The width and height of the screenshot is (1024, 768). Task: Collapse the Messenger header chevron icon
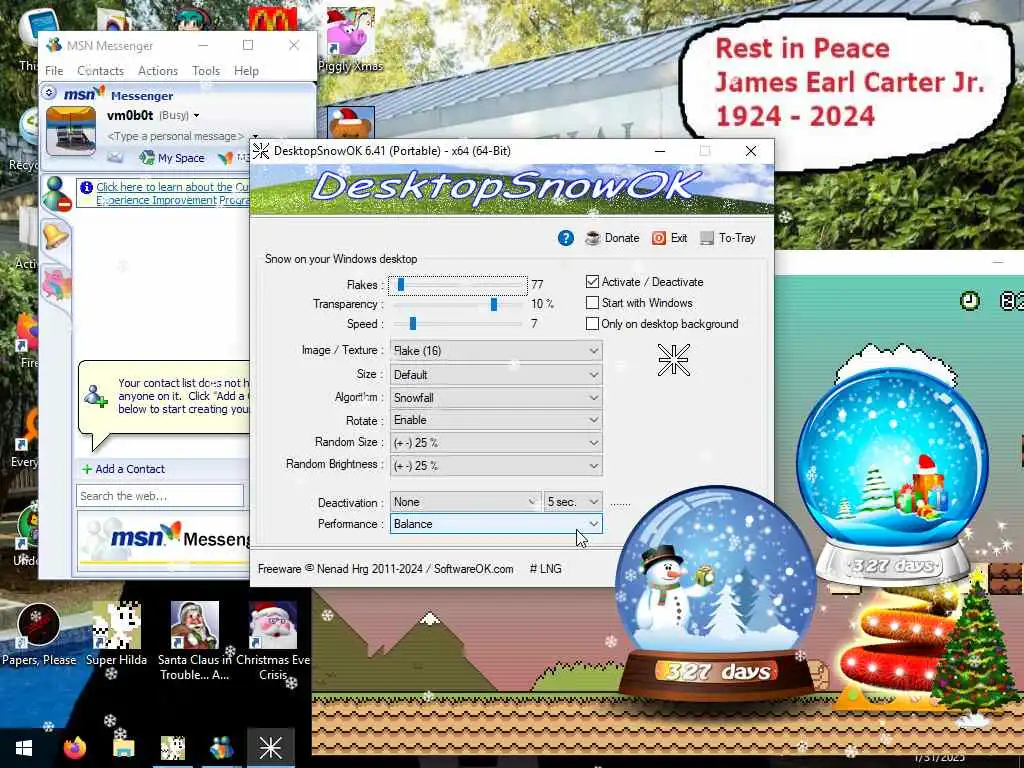[49, 93]
